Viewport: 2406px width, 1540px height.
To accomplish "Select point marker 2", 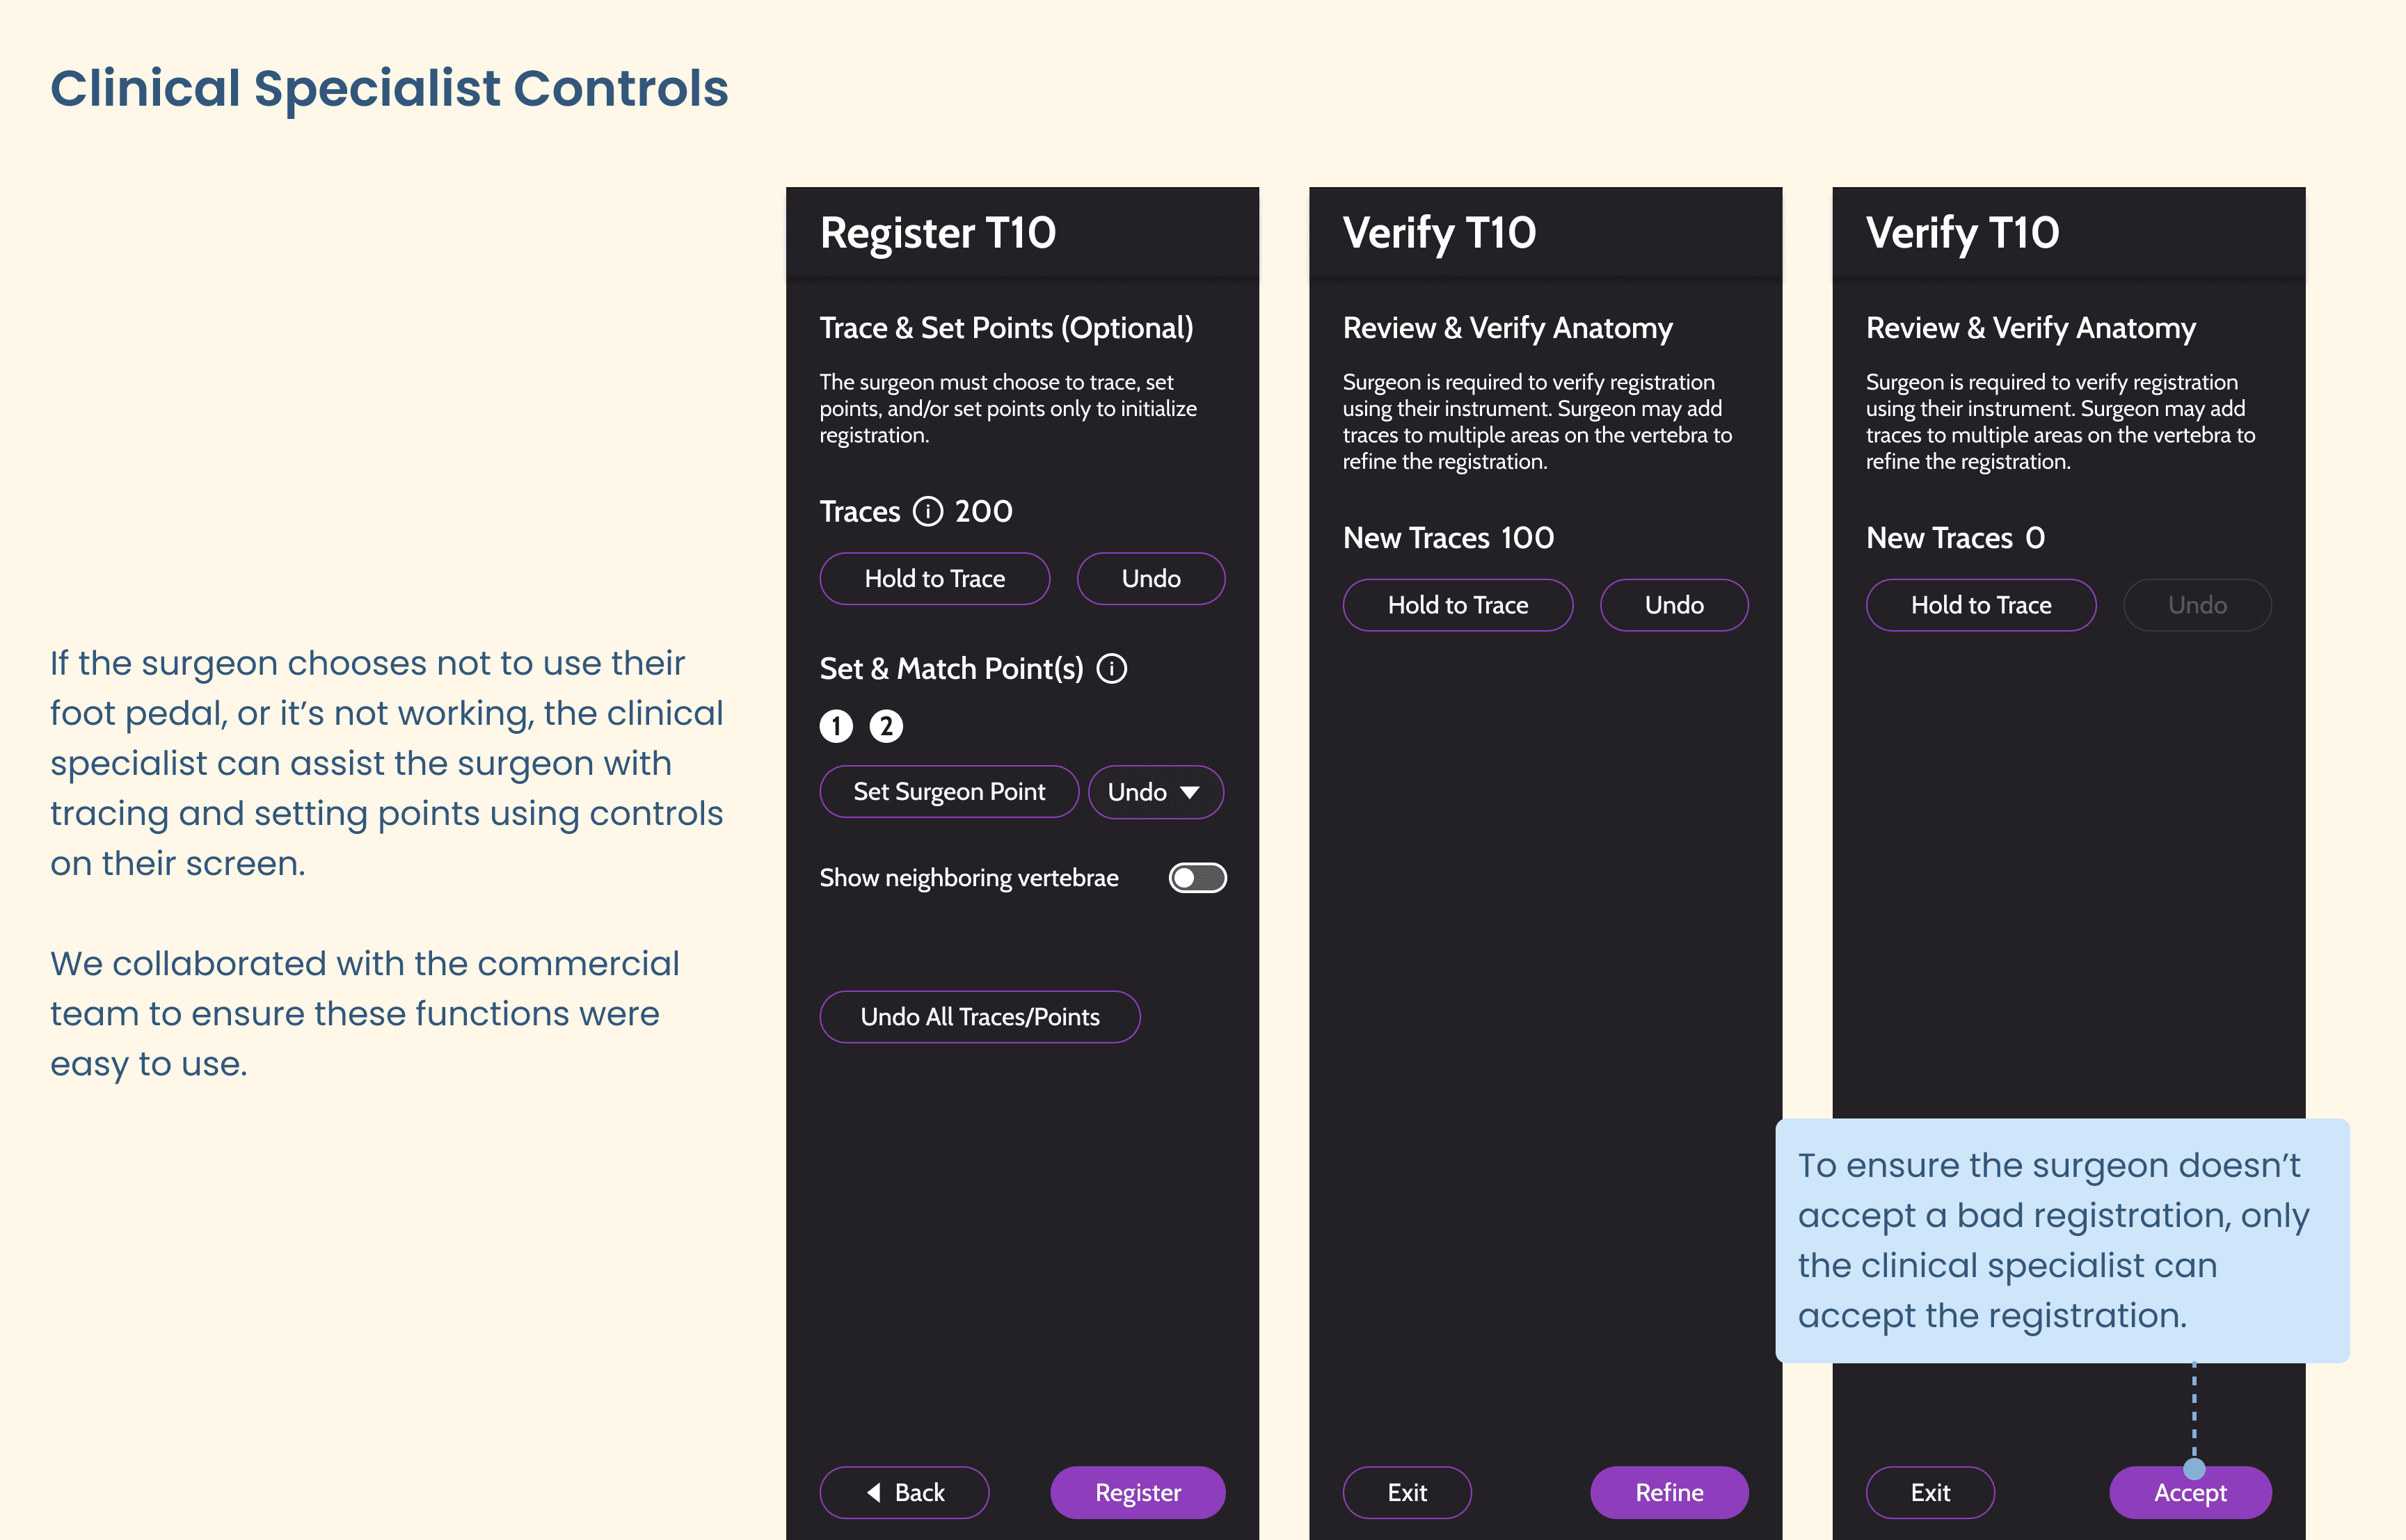I will pyautogui.click(x=886, y=726).
